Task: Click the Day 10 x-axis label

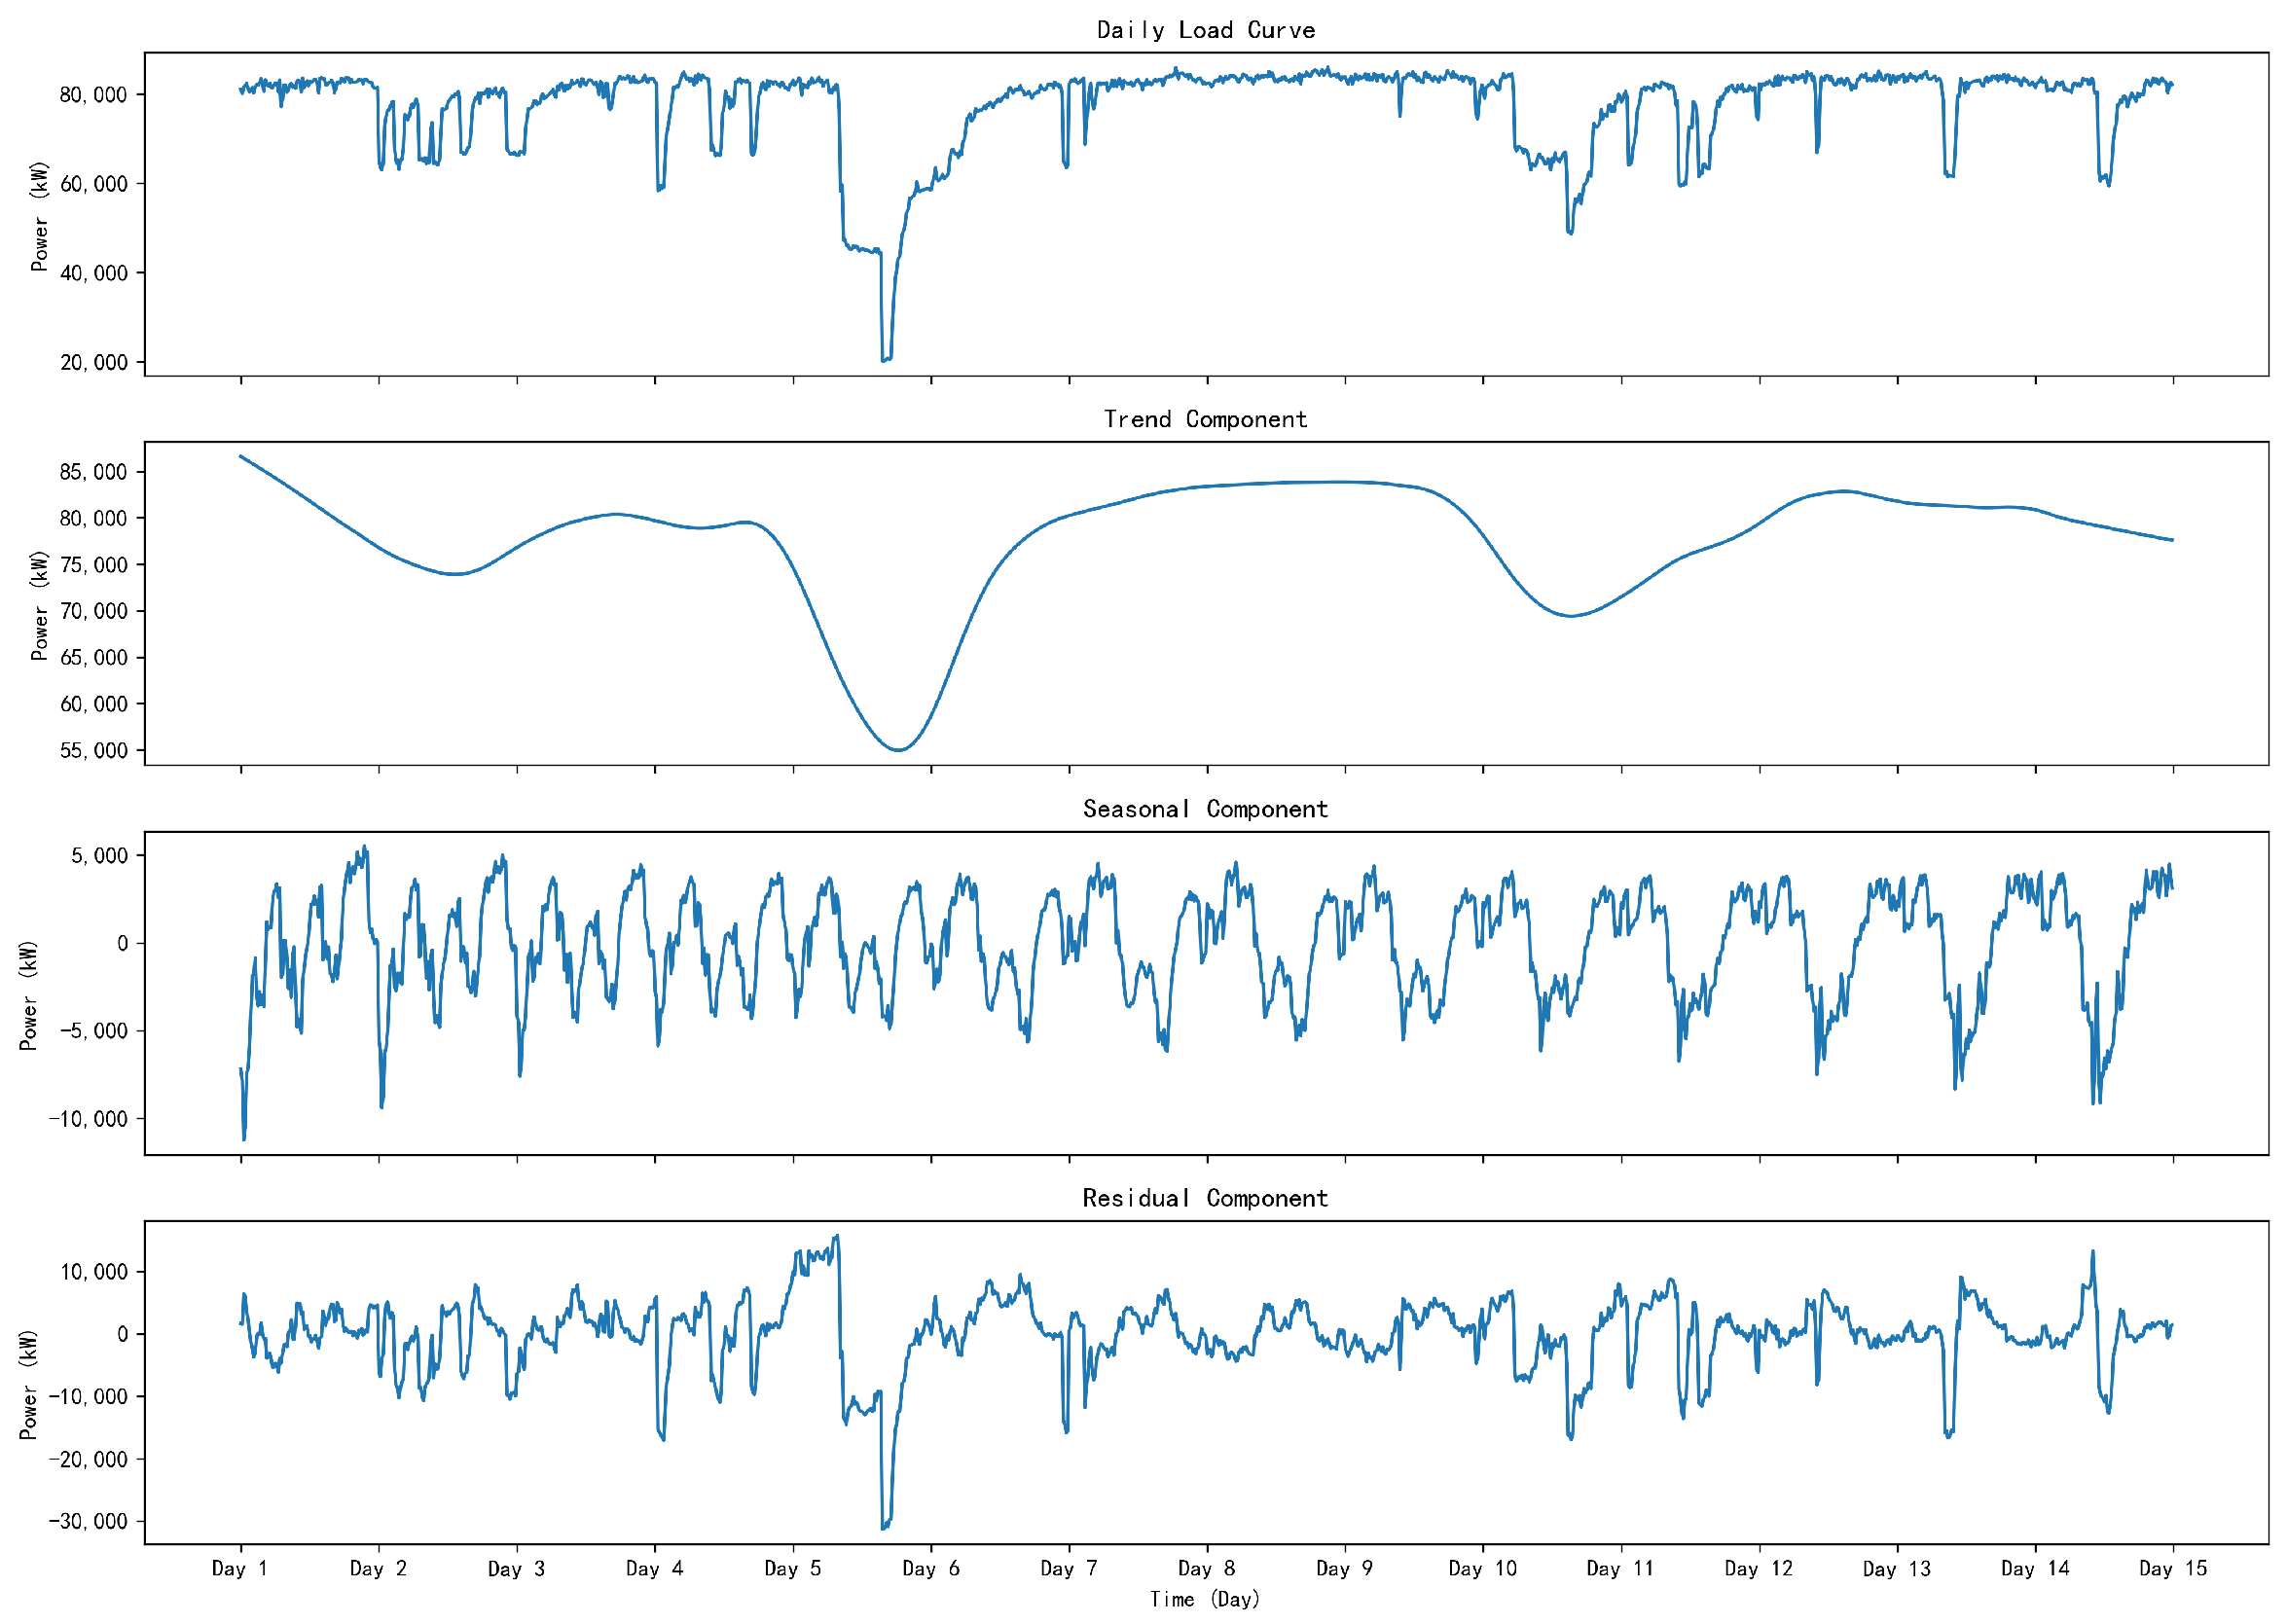Action: [1482, 1568]
